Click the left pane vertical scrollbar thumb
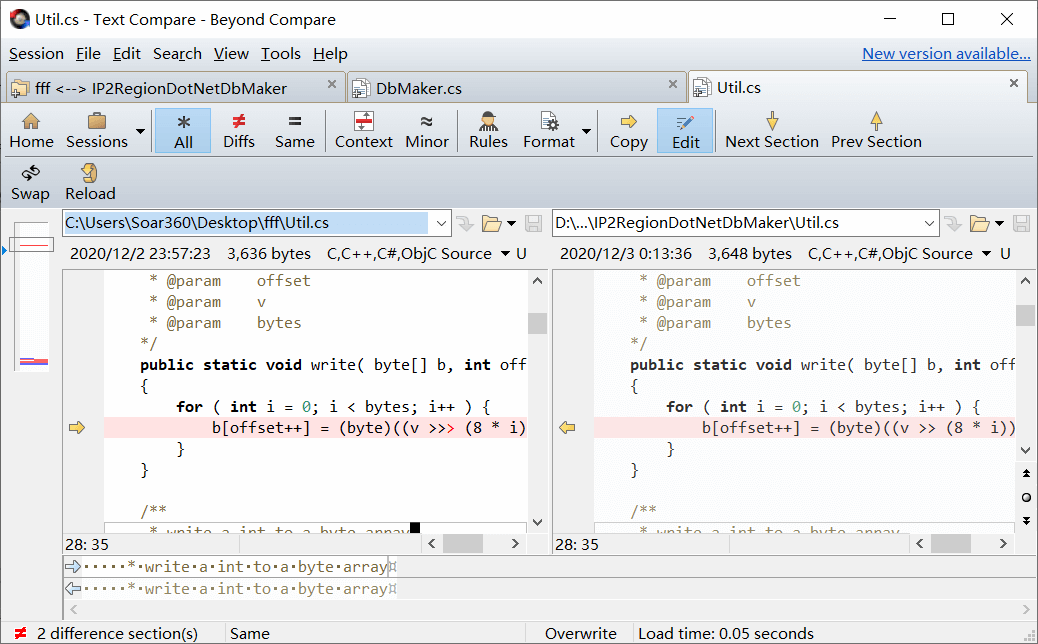Image resolution: width=1038 pixels, height=644 pixels. pyautogui.click(x=537, y=323)
